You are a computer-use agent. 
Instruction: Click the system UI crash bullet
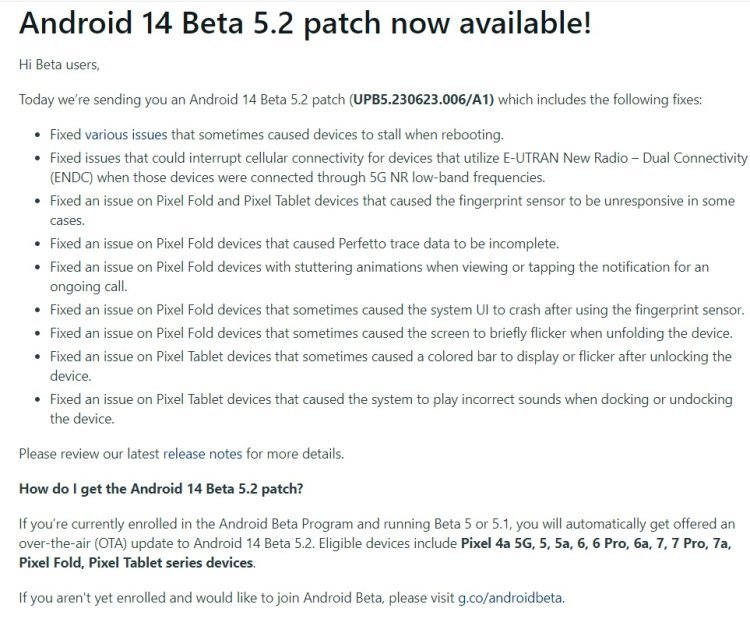(396, 309)
